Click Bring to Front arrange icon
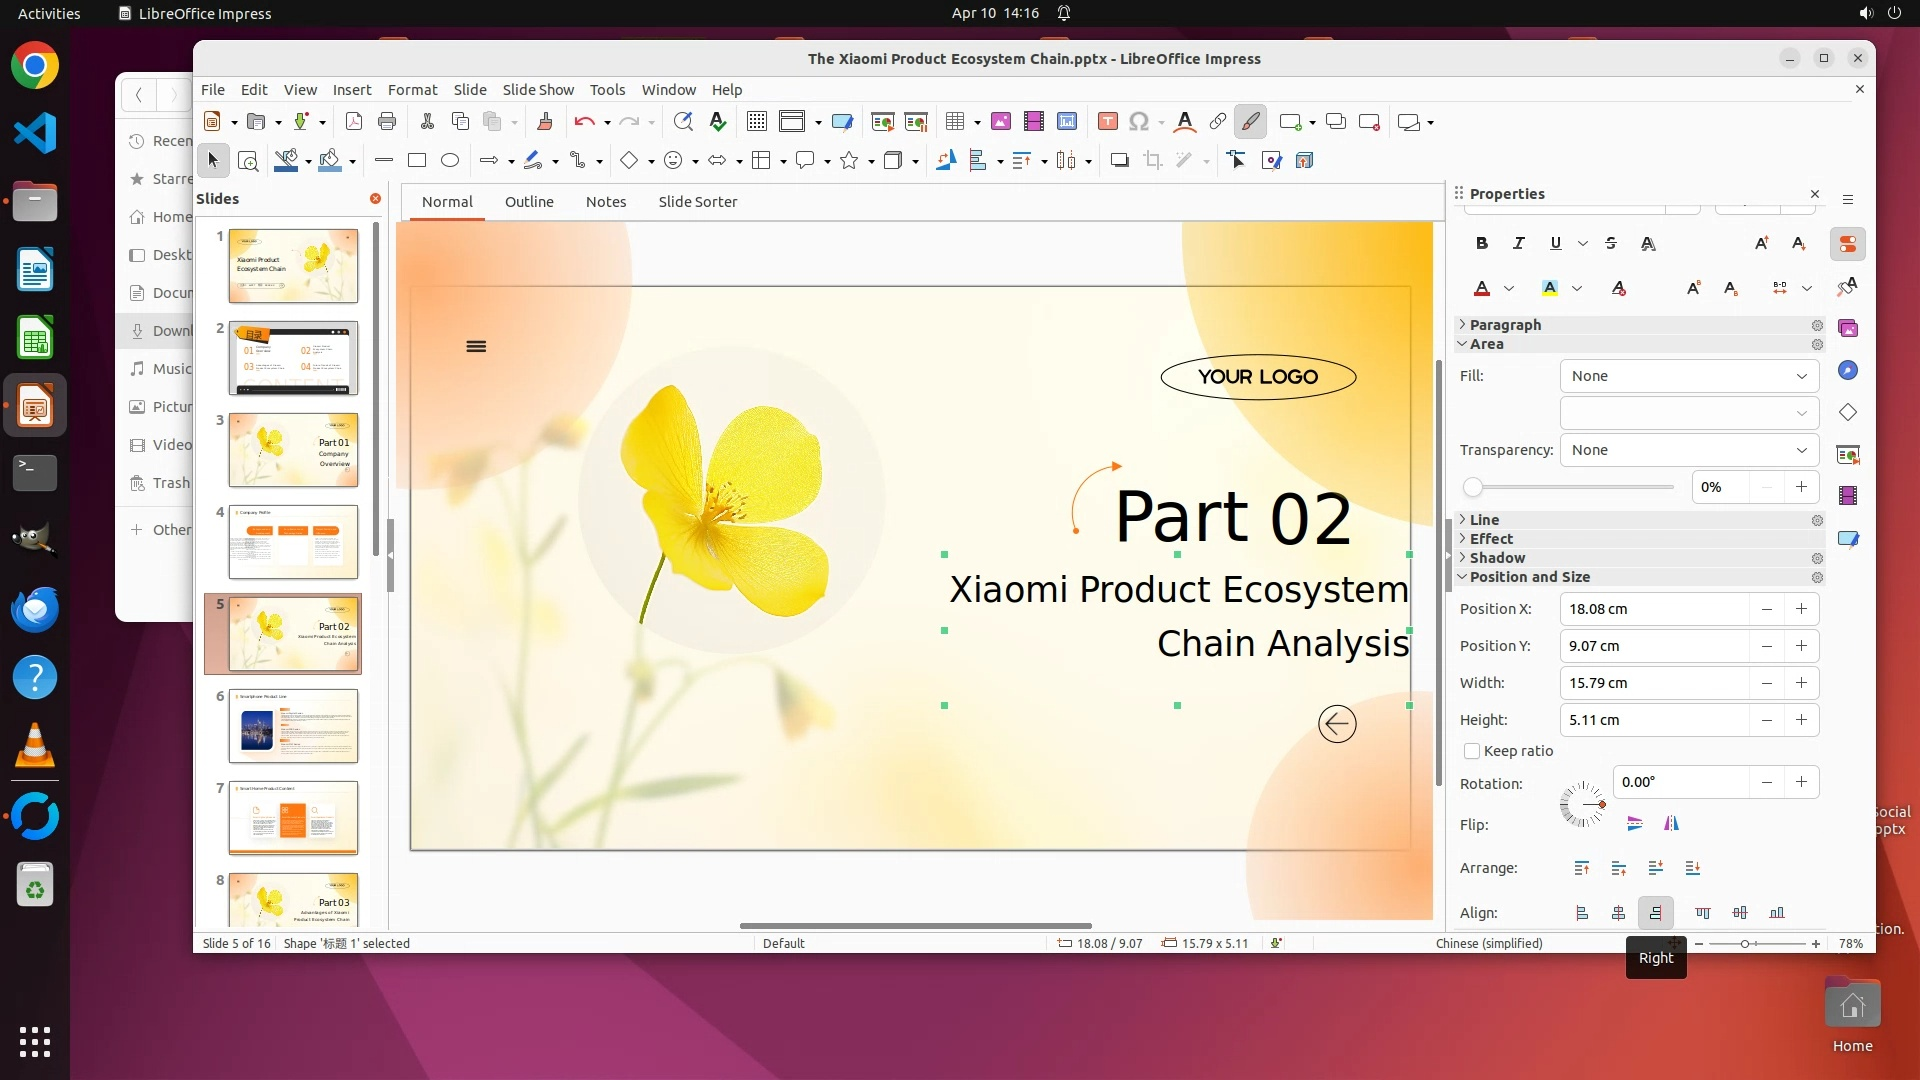The height and width of the screenshot is (1080, 1920). click(1581, 868)
